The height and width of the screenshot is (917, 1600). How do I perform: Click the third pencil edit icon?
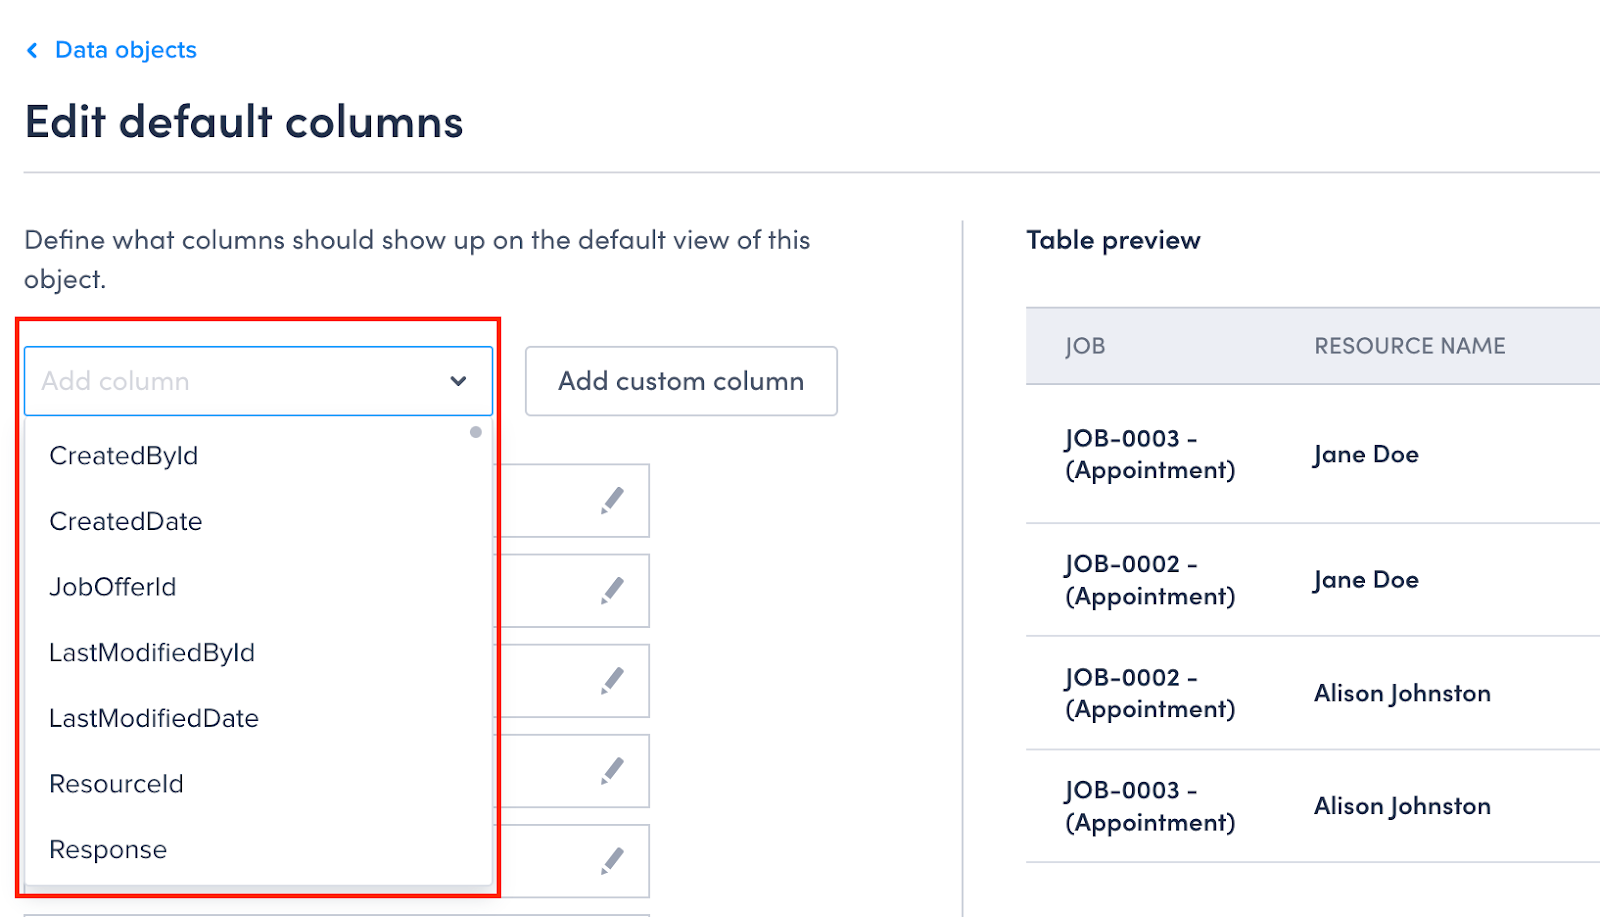click(612, 680)
